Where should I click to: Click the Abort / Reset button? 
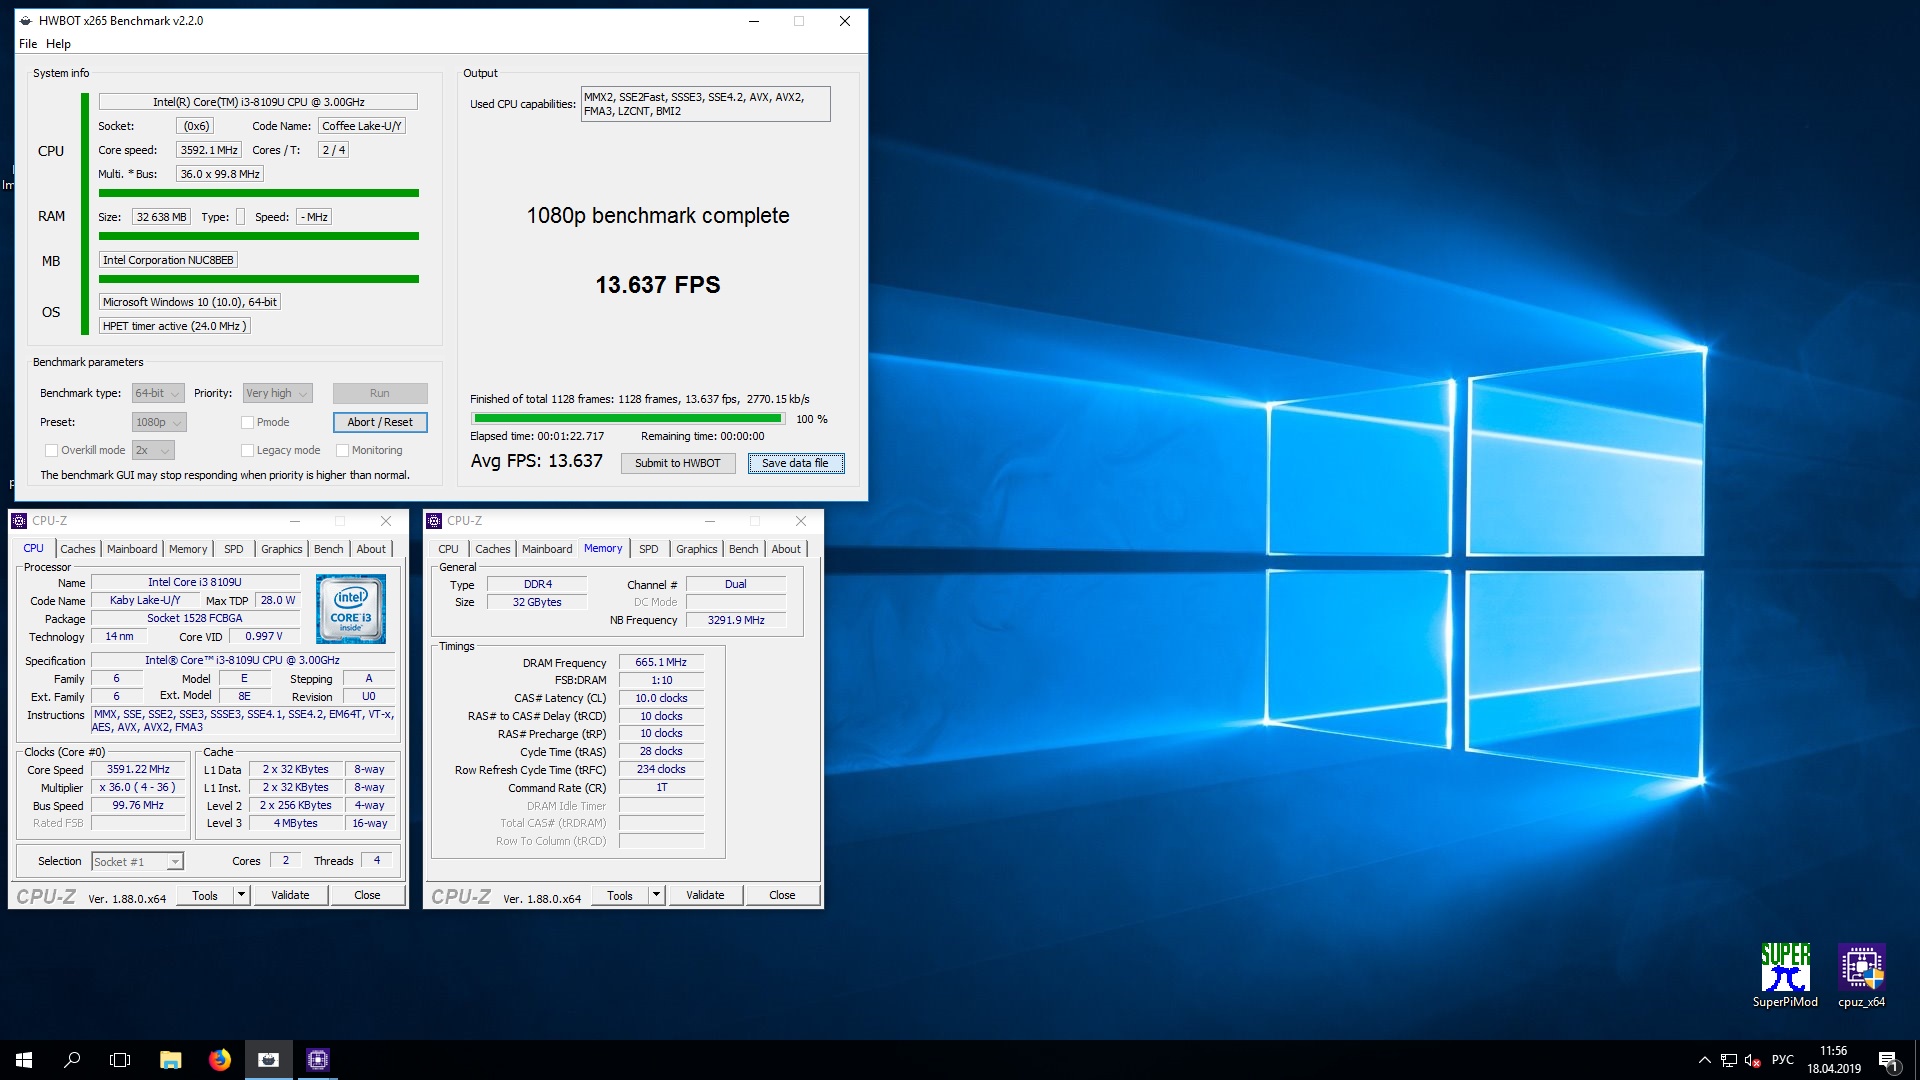380,422
